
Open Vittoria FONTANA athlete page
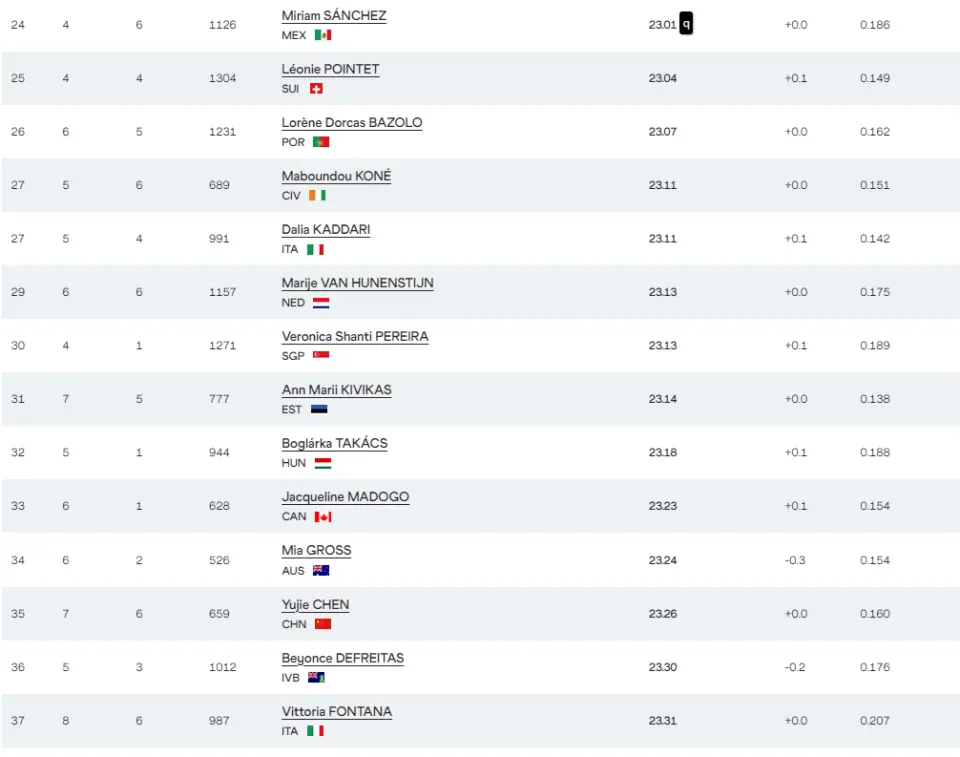pyautogui.click(x=336, y=712)
